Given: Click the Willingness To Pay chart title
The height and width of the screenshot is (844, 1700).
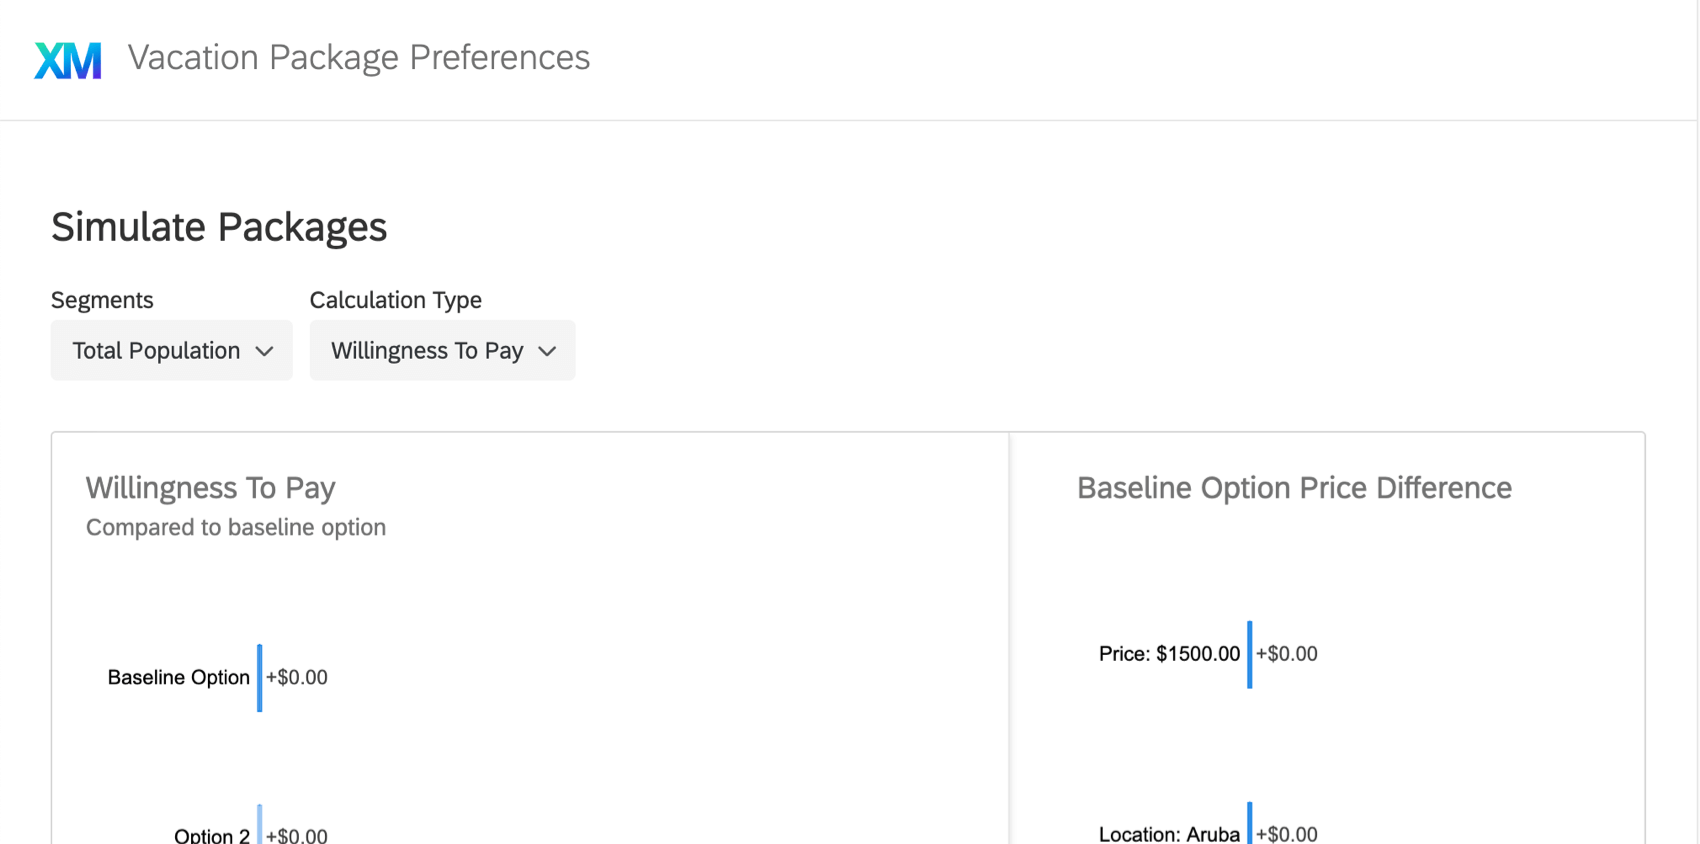Looking at the screenshot, I should click(x=210, y=488).
